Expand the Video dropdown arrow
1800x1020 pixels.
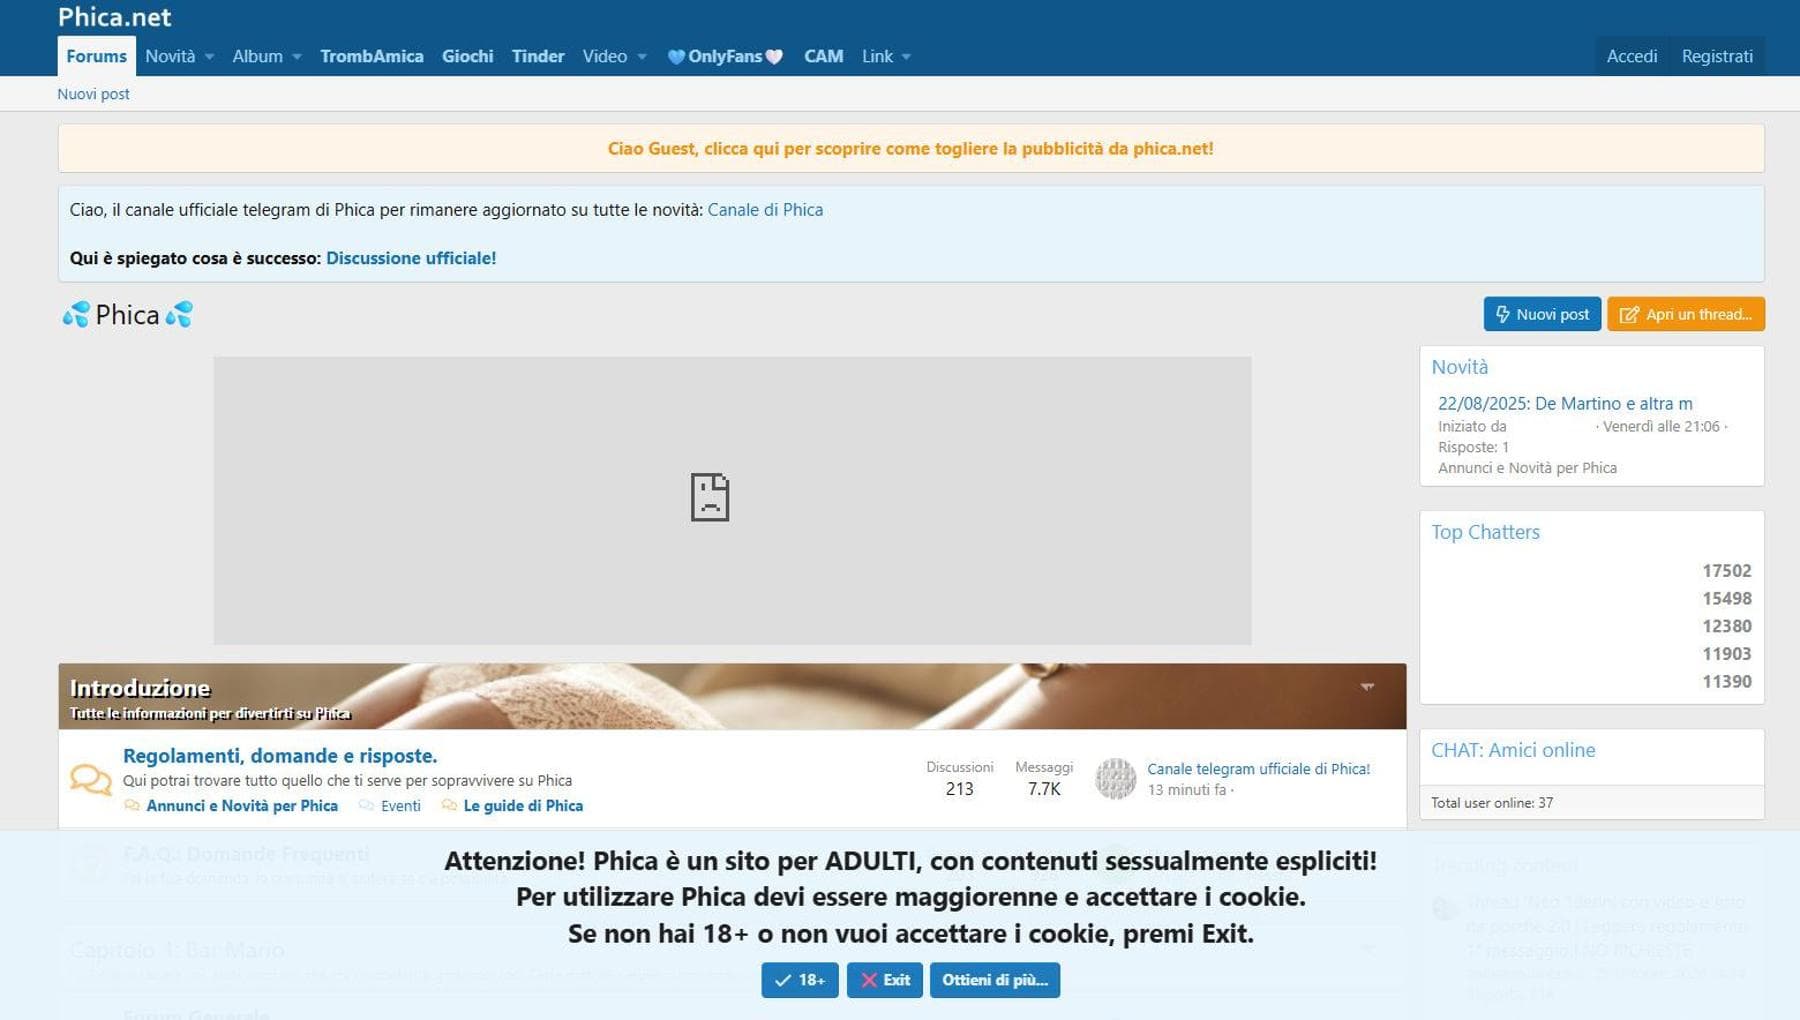[641, 57]
